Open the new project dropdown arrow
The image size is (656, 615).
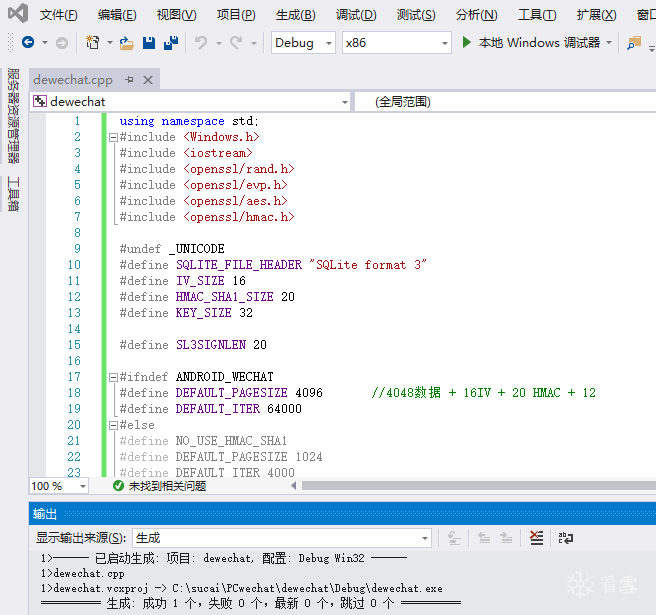pos(110,42)
